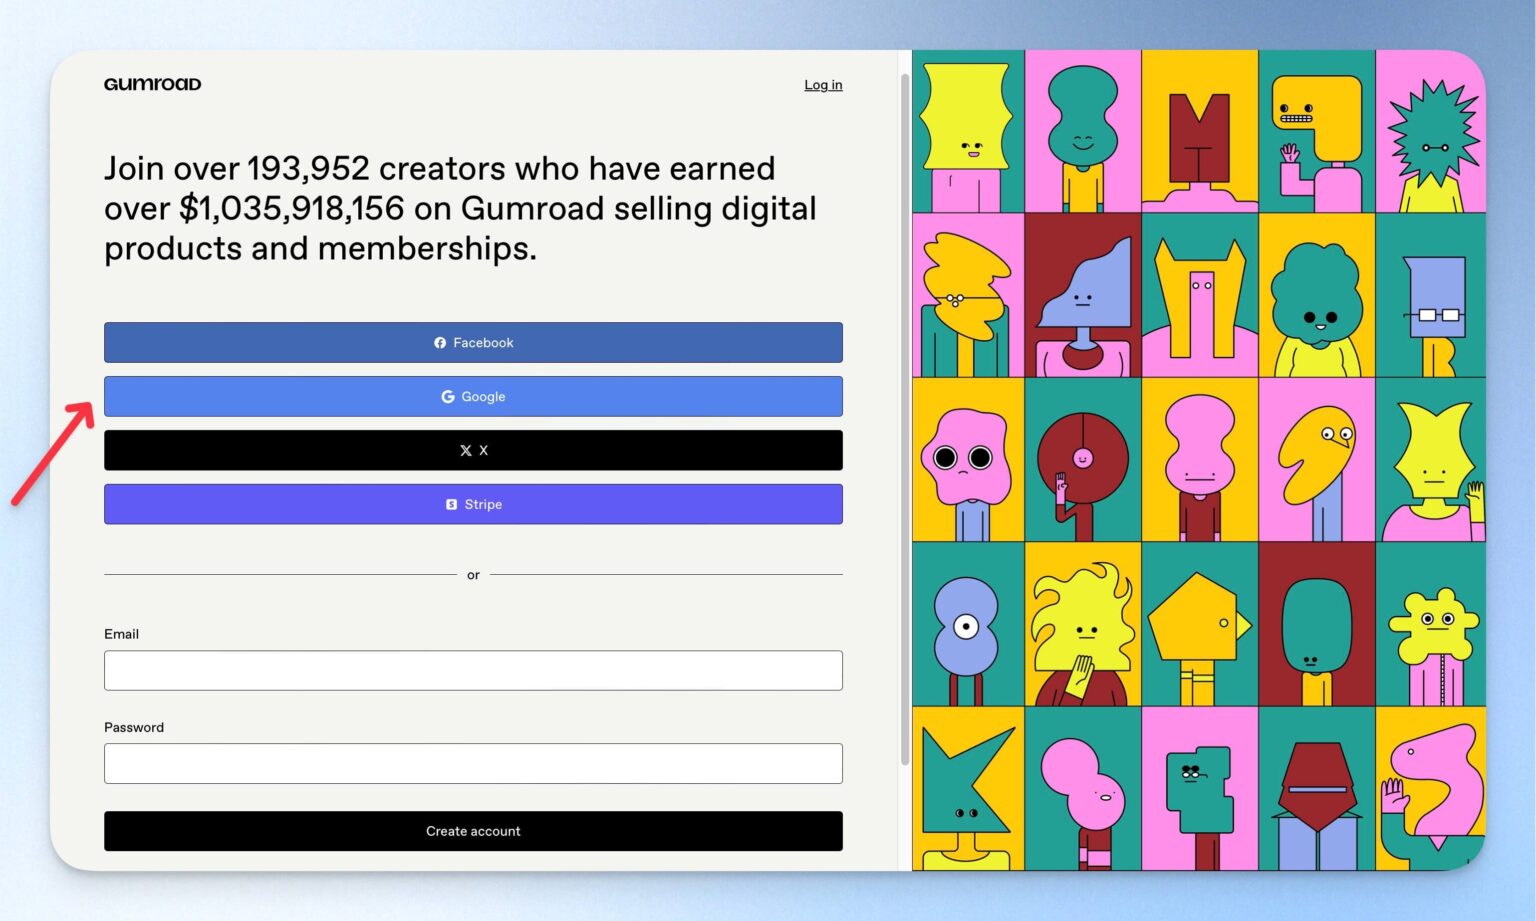Screen dimensions: 1536x921
Task: Click the X logo icon
Action: tap(466, 451)
